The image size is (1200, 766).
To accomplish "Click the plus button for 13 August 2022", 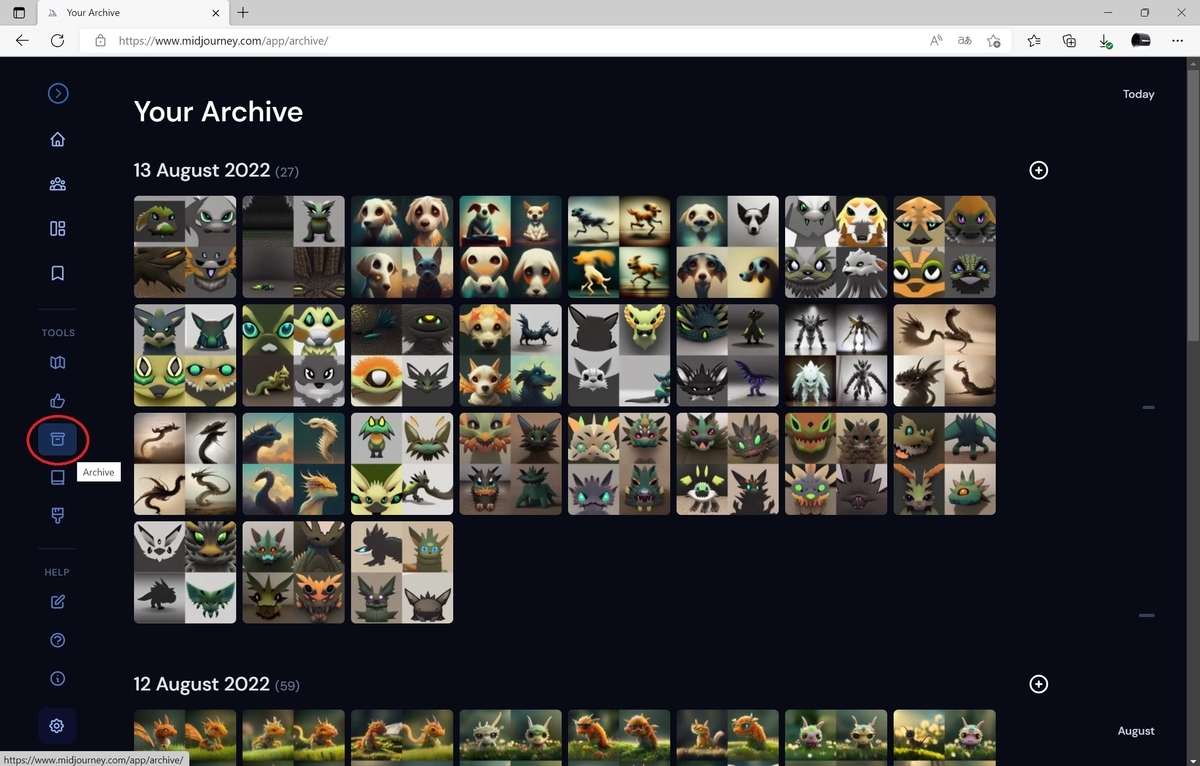I will [1039, 170].
